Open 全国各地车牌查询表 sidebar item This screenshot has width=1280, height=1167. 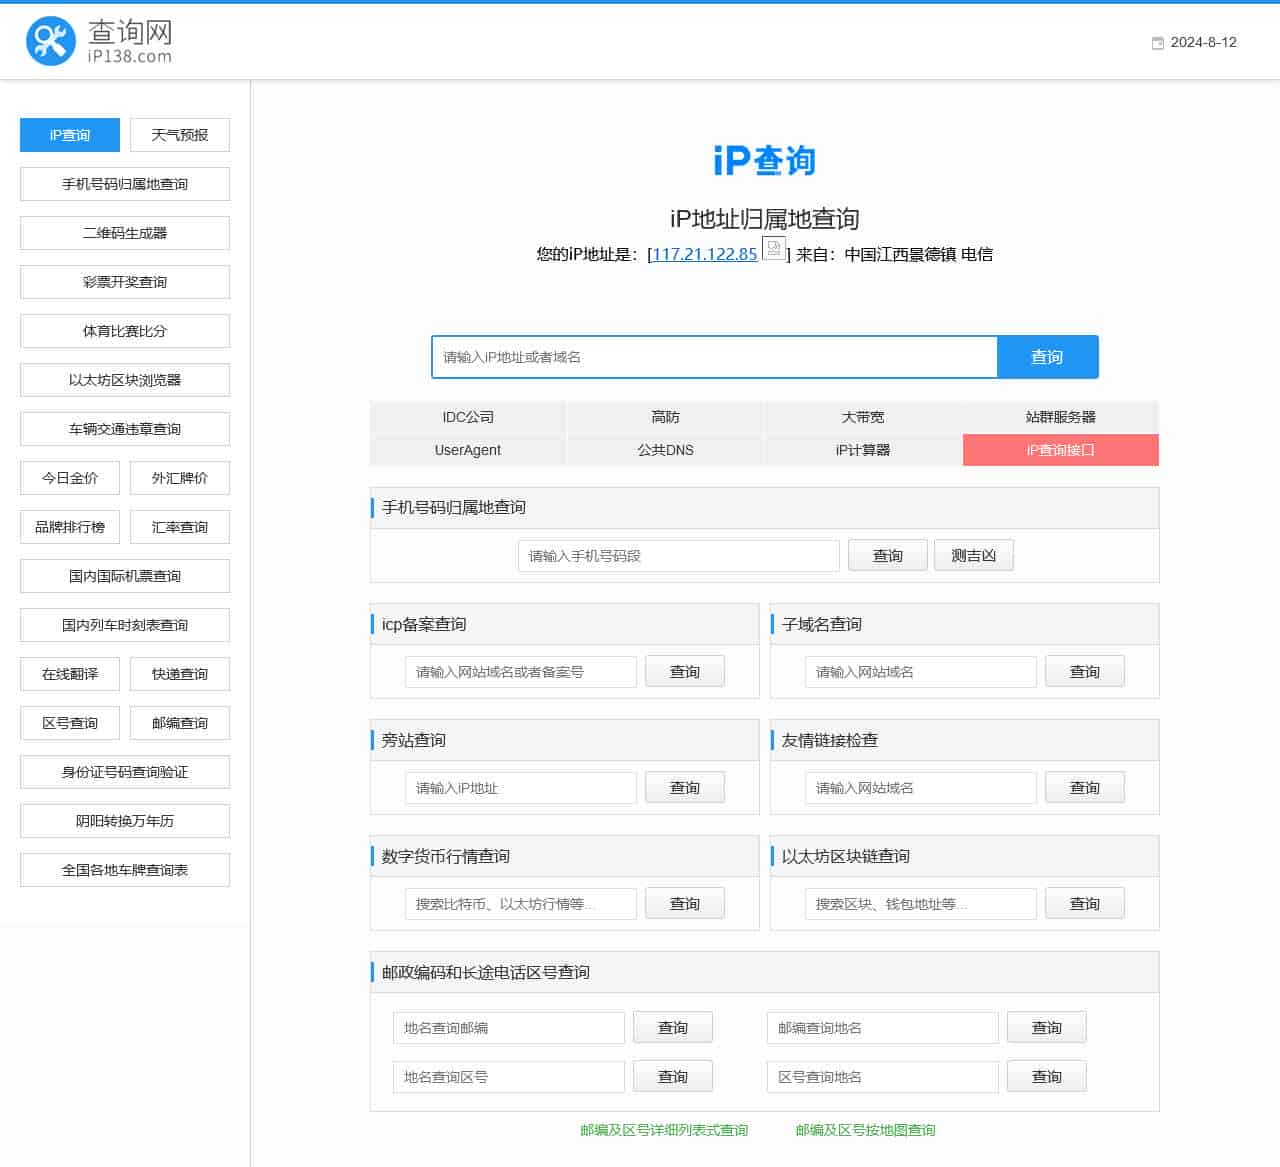point(125,870)
